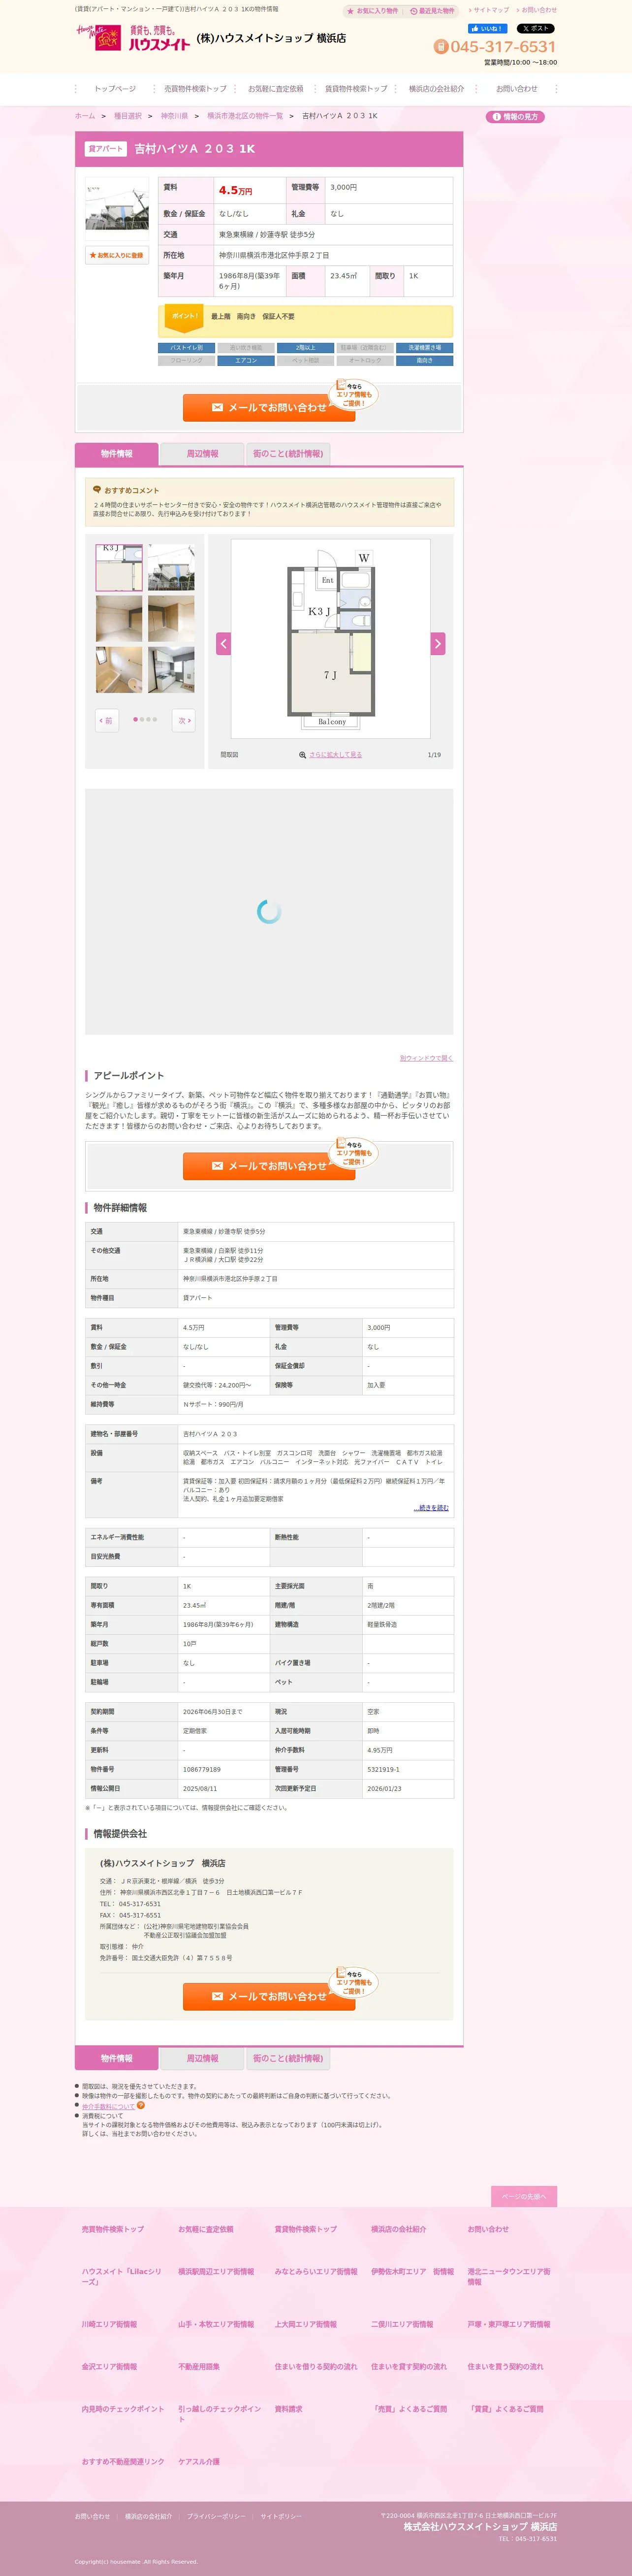Click the X ポスト share button
The width and height of the screenshot is (632, 2576).
pyautogui.click(x=535, y=29)
